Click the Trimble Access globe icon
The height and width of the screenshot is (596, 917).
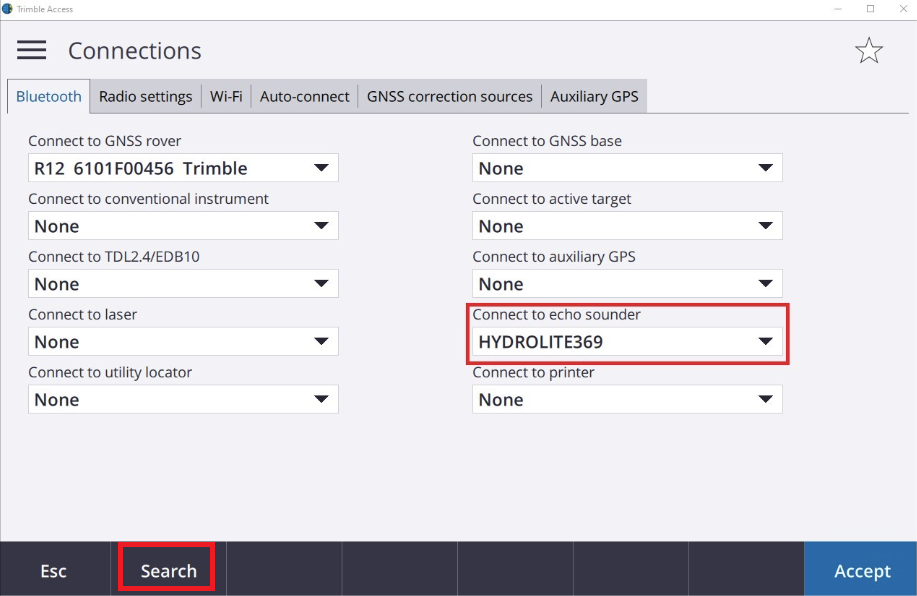7,9
